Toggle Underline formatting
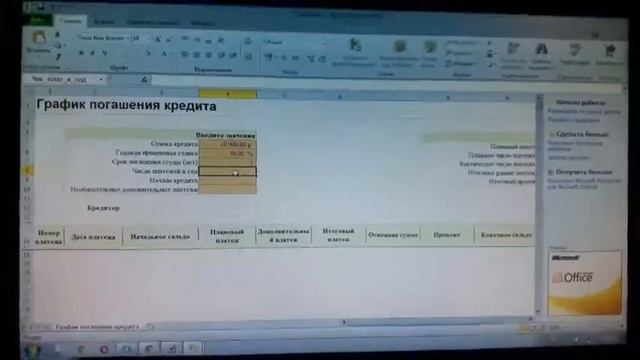 point(104,53)
